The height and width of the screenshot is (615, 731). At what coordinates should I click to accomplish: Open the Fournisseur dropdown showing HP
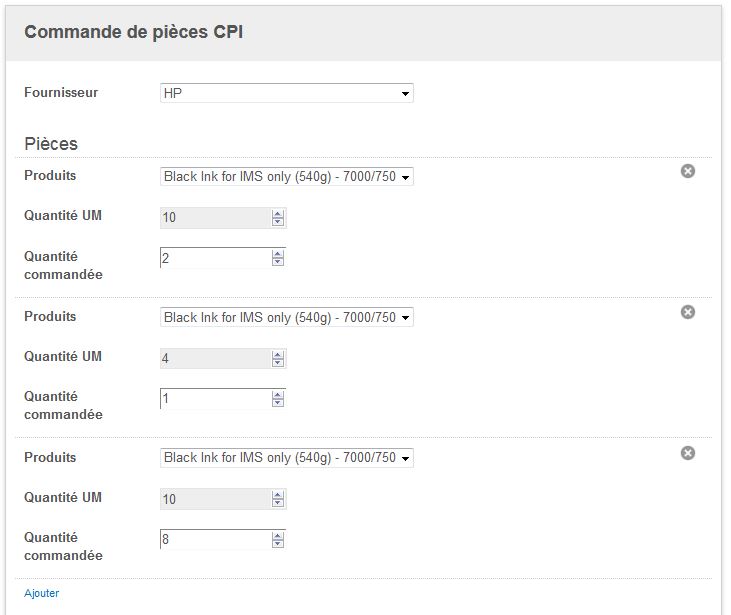click(x=287, y=93)
